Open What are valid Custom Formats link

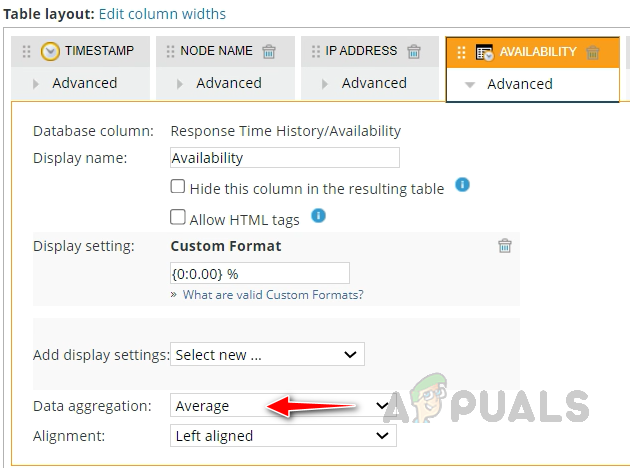[x=273, y=295]
